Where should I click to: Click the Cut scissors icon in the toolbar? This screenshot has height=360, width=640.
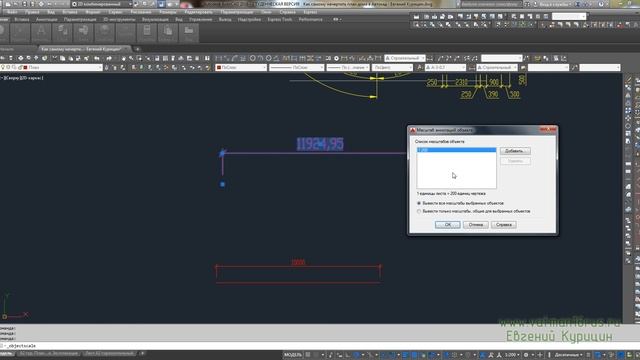pyautogui.click(x=55, y=58)
